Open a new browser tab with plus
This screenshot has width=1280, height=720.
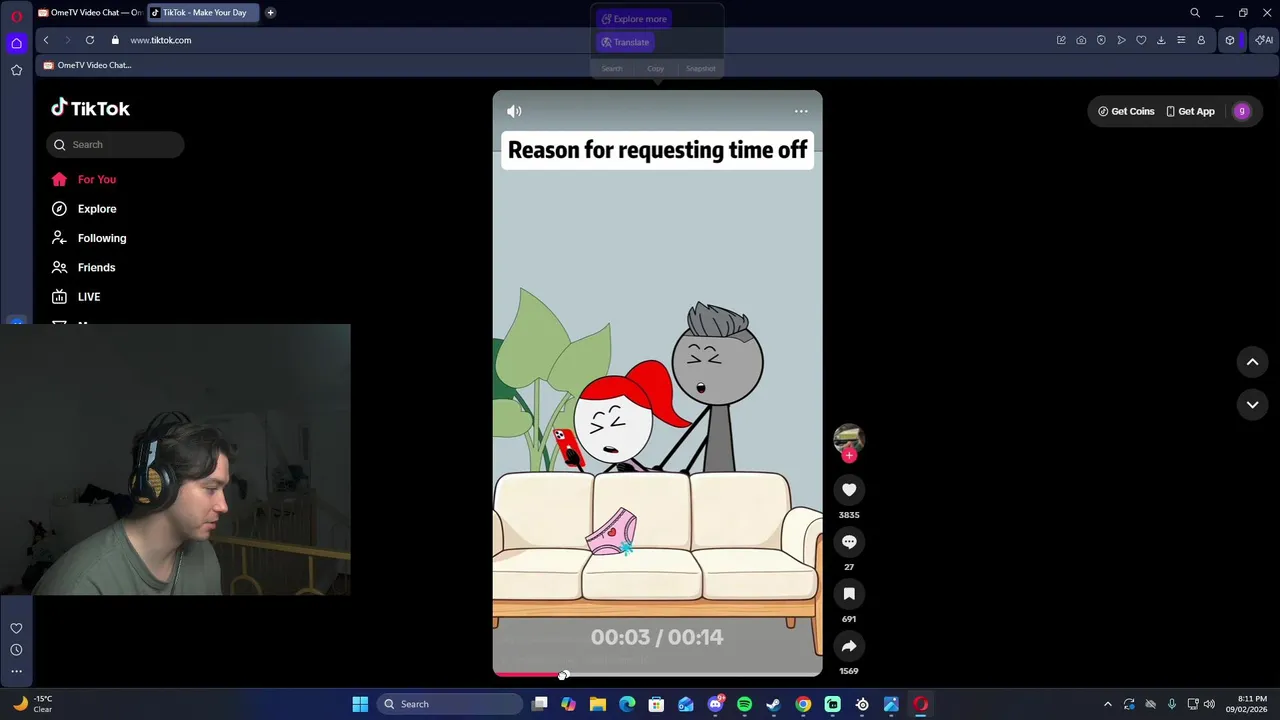point(270,13)
